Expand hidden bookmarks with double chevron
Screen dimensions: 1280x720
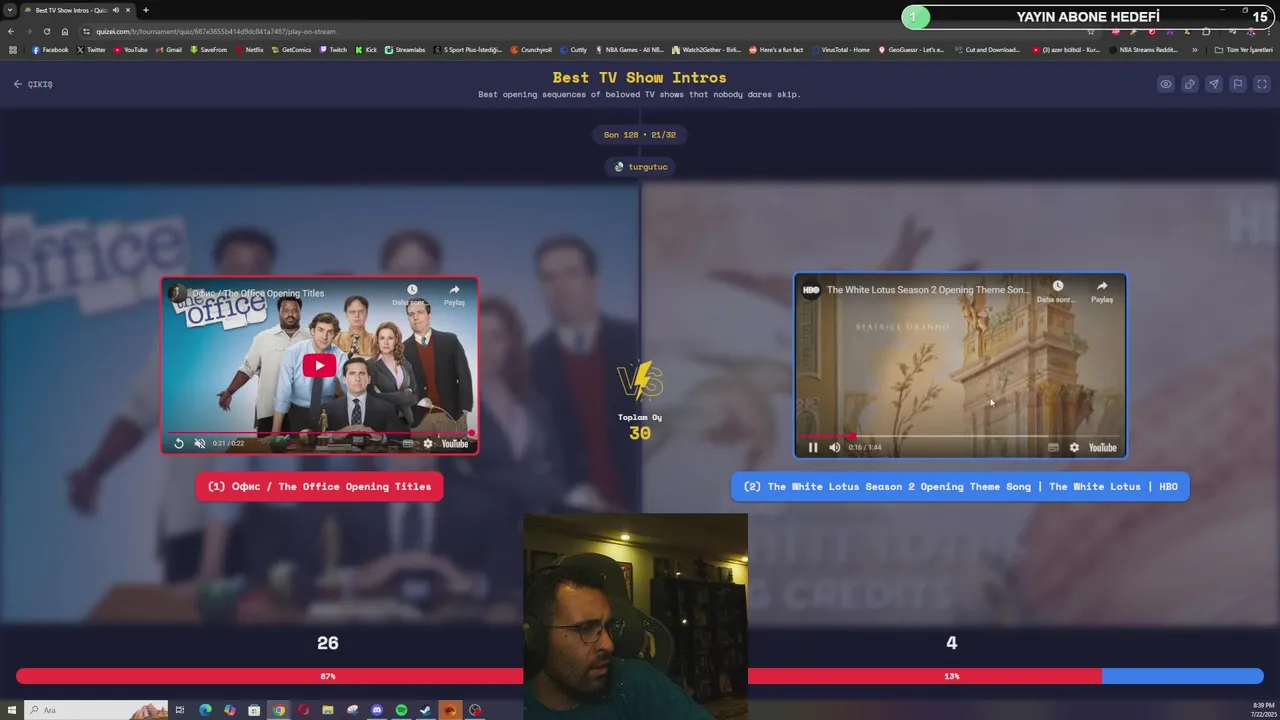pos(1194,50)
